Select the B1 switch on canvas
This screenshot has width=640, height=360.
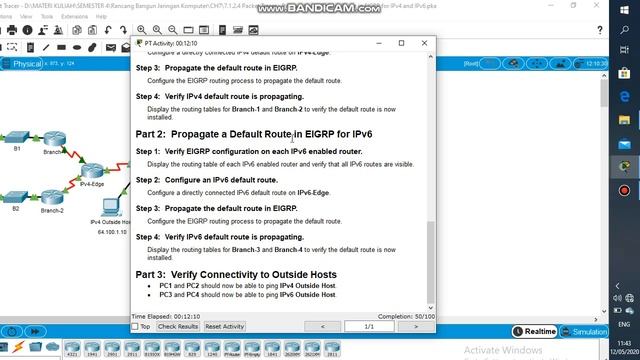pos(16,136)
